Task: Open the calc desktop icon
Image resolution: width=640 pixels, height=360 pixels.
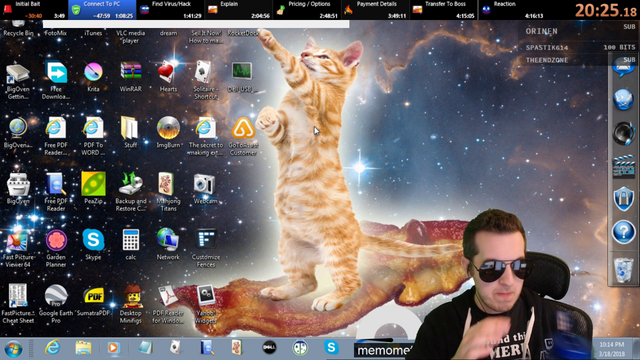Action: click(131, 240)
